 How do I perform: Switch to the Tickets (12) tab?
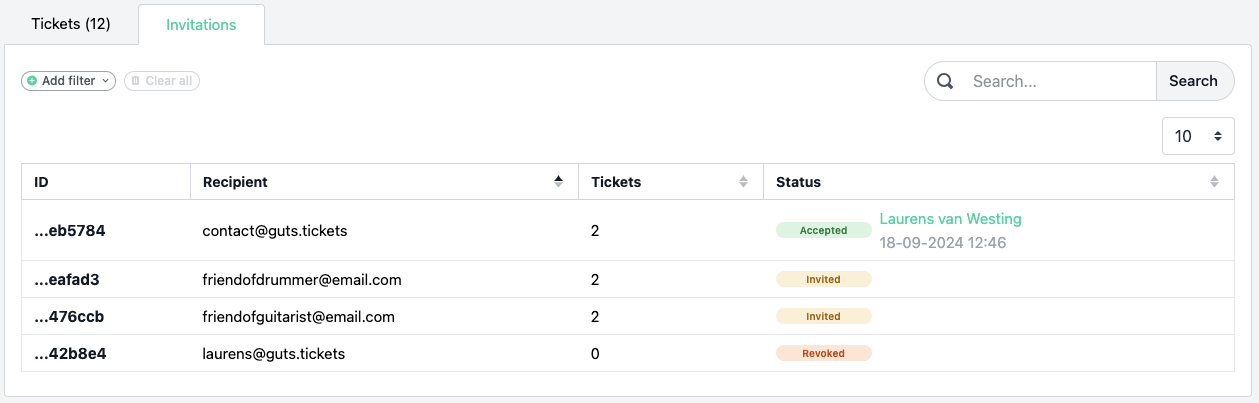coord(71,24)
